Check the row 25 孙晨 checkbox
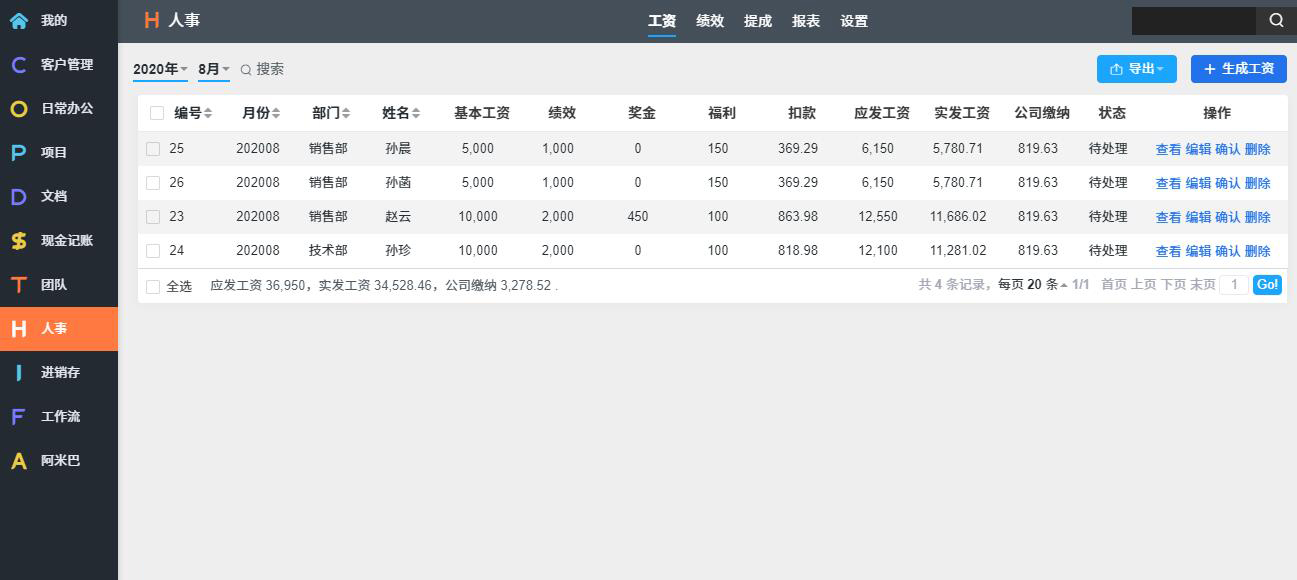 [153, 149]
